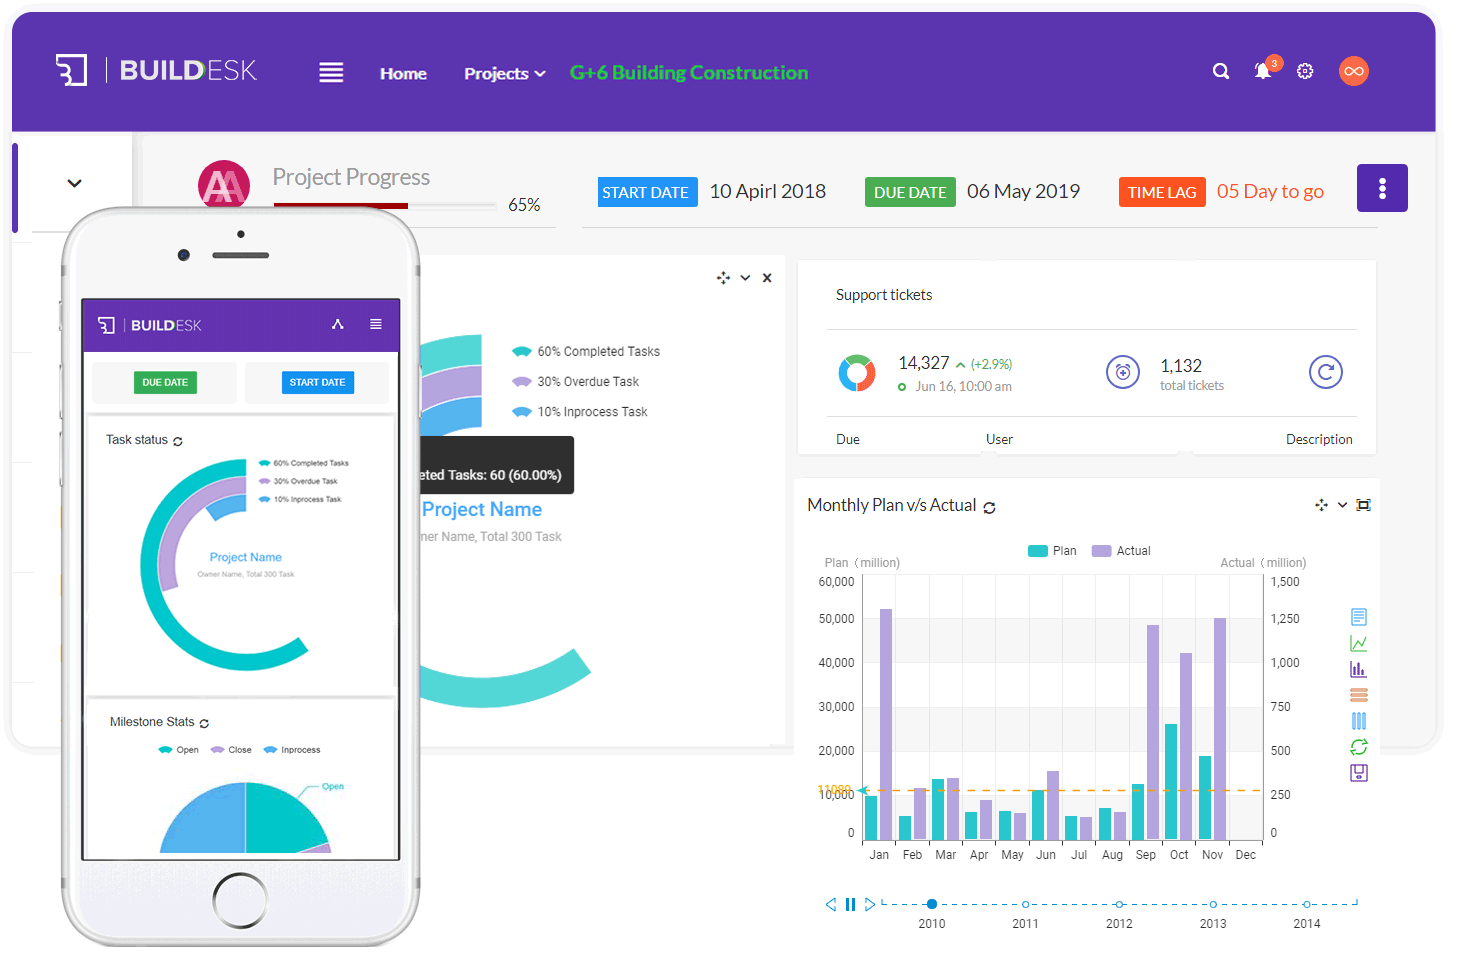Open the chart data view icon
This screenshot has width=1464, height=959.
pos(1359,617)
